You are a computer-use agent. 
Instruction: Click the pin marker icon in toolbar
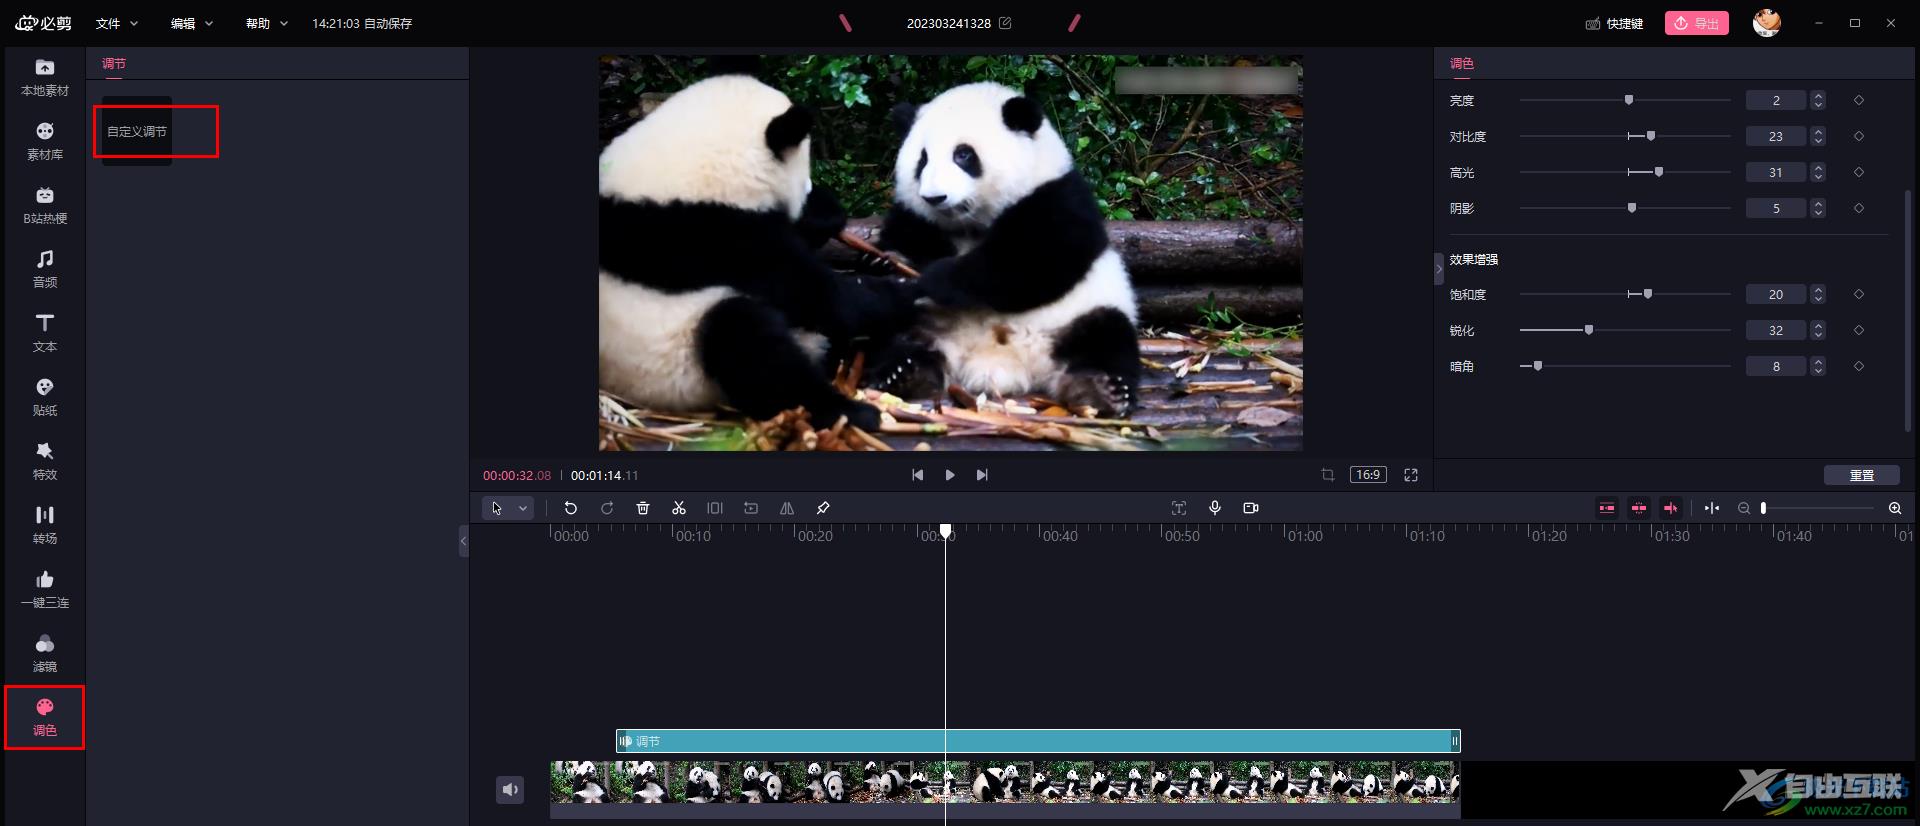(823, 508)
